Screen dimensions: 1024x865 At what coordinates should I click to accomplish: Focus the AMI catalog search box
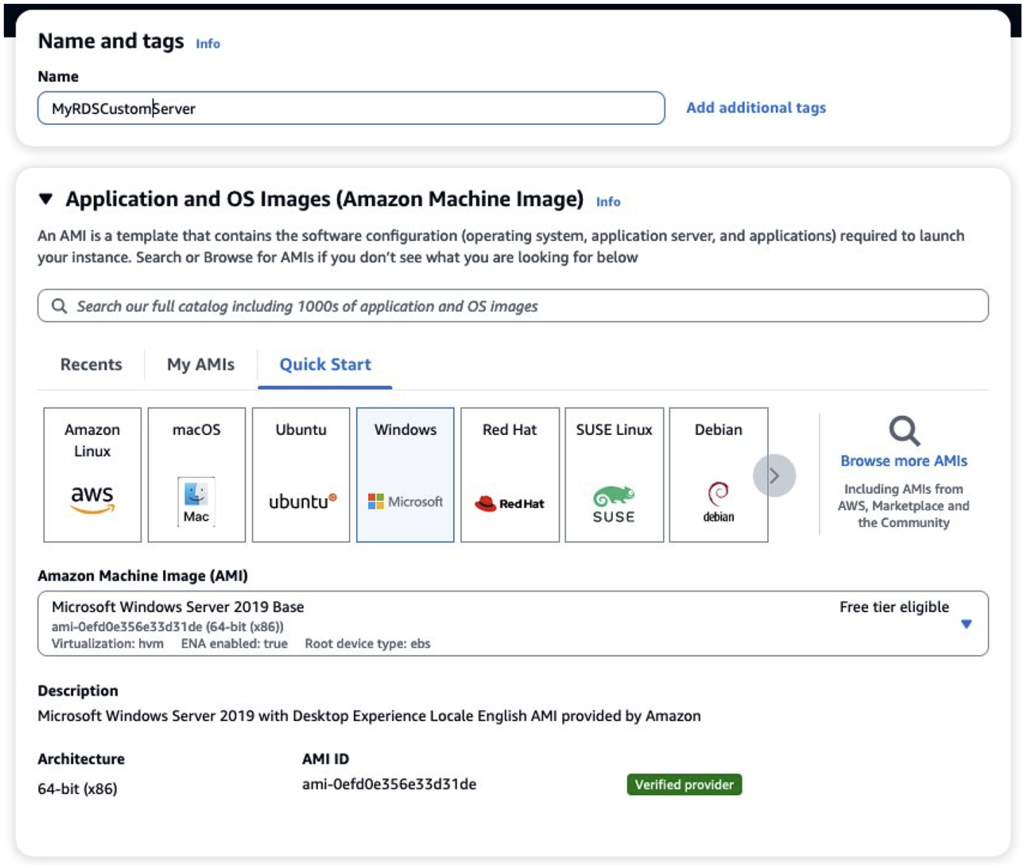(513, 306)
